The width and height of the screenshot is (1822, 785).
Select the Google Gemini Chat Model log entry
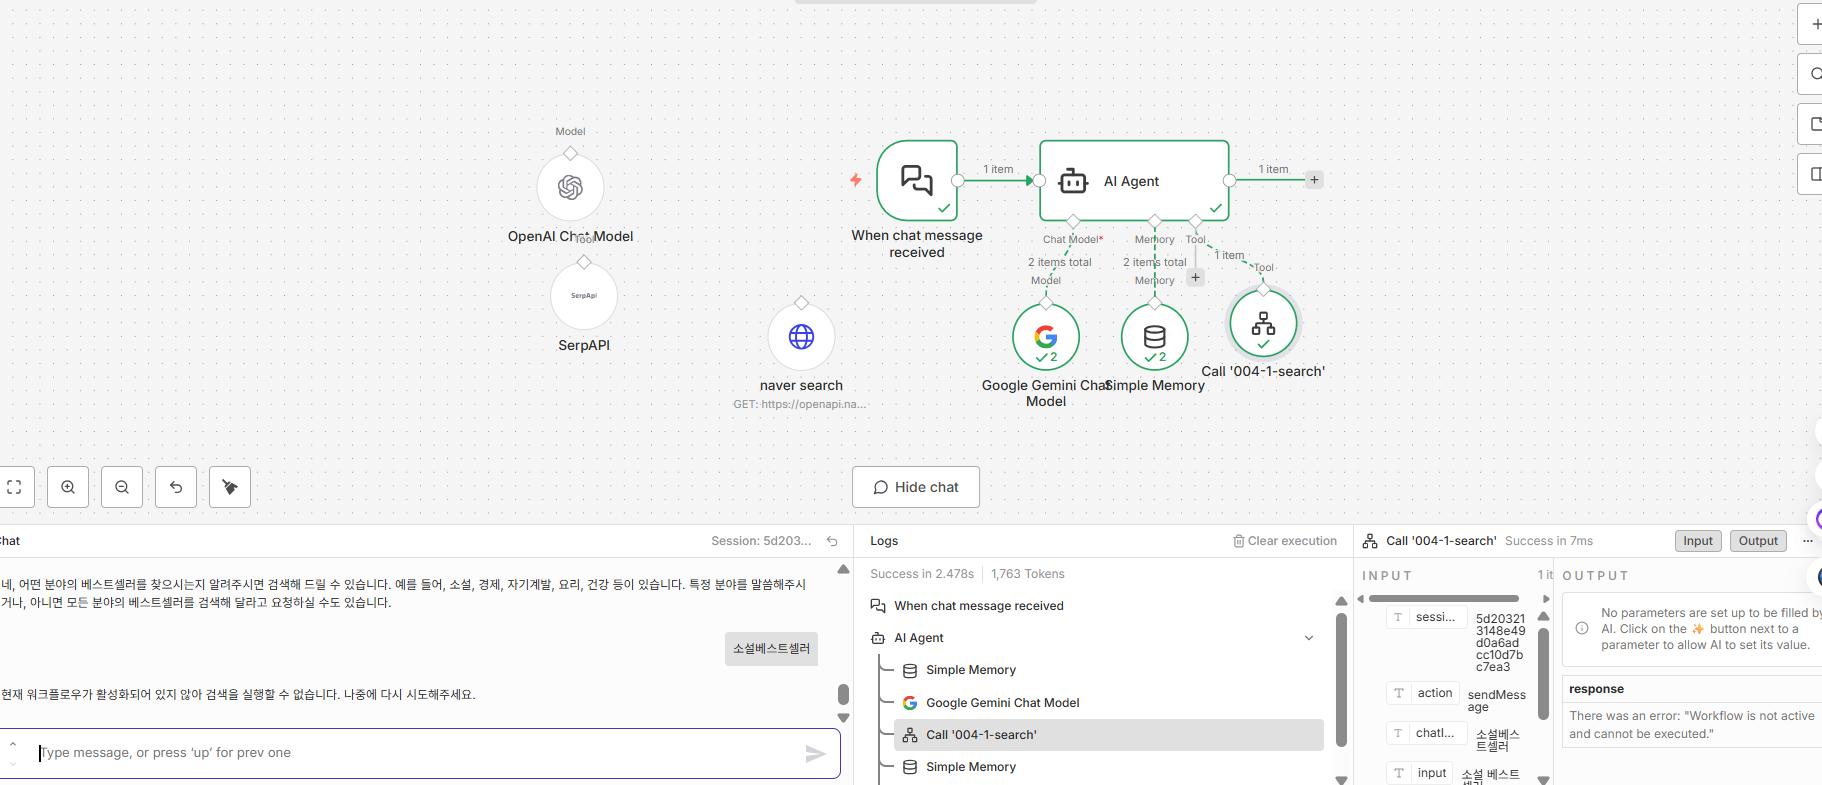1002,703
